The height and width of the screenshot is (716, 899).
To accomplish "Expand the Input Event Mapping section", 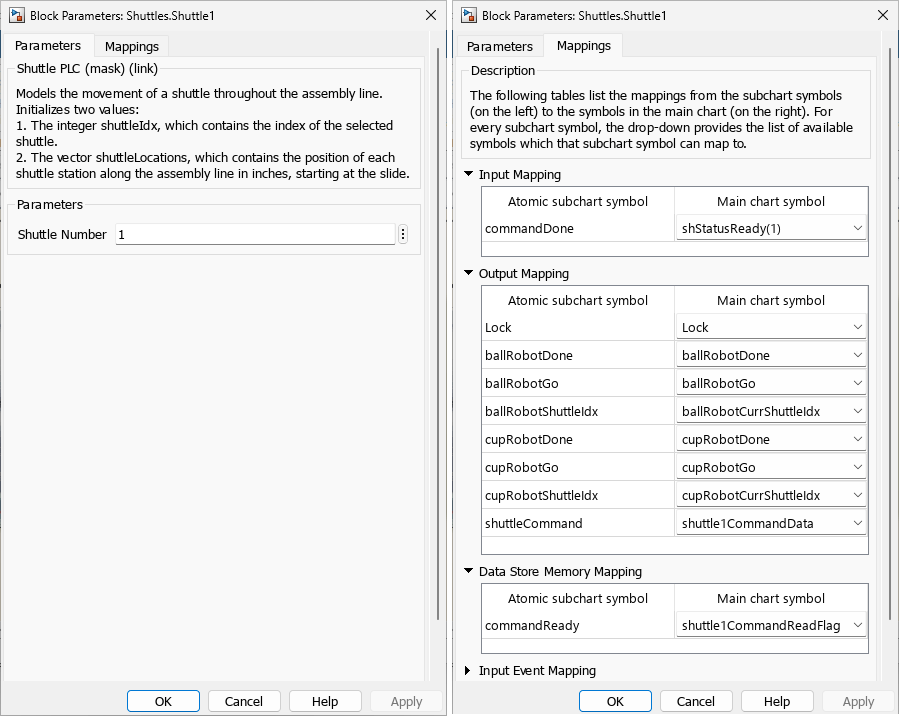I will pos(470,671).
